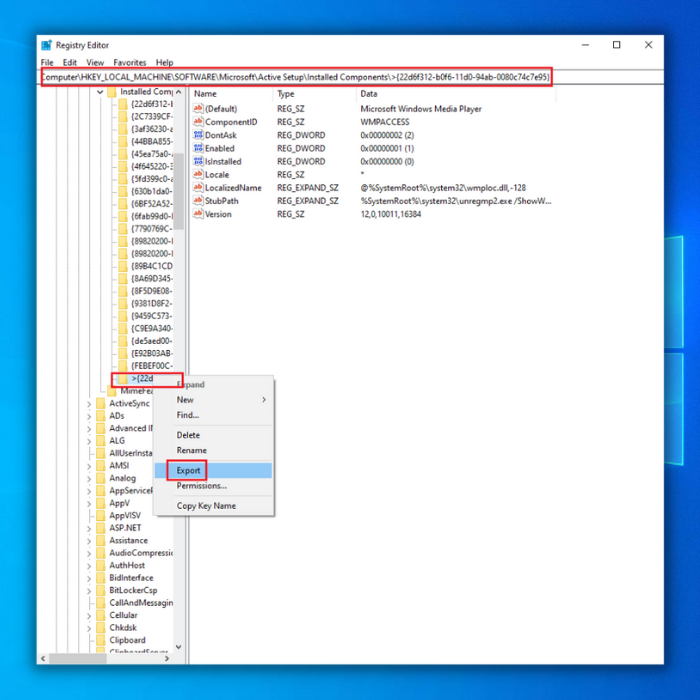
Task: Click the {7790769C- key folder icon
Action: tap(123, 229)
